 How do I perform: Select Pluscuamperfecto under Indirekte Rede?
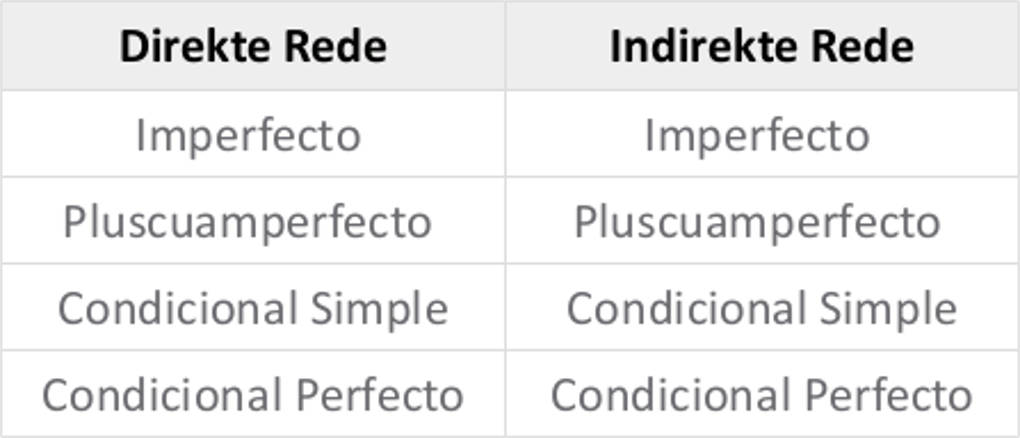757,222
